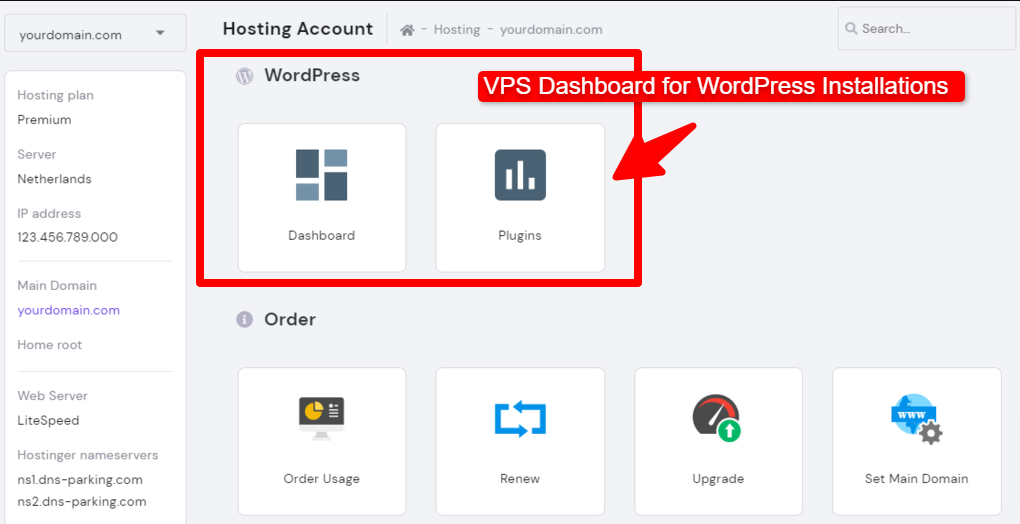
Task: Click the Hostinger nameservers label
Action: click(x=88, y=455)
